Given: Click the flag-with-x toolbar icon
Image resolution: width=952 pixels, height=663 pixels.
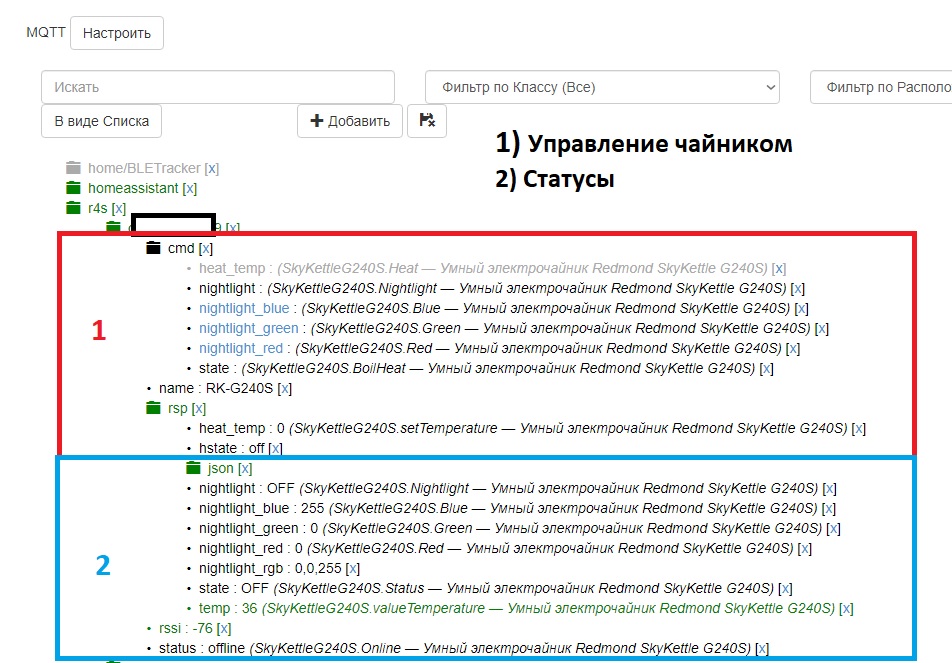Looking at the screenshot, I should [x=427, y=120].
